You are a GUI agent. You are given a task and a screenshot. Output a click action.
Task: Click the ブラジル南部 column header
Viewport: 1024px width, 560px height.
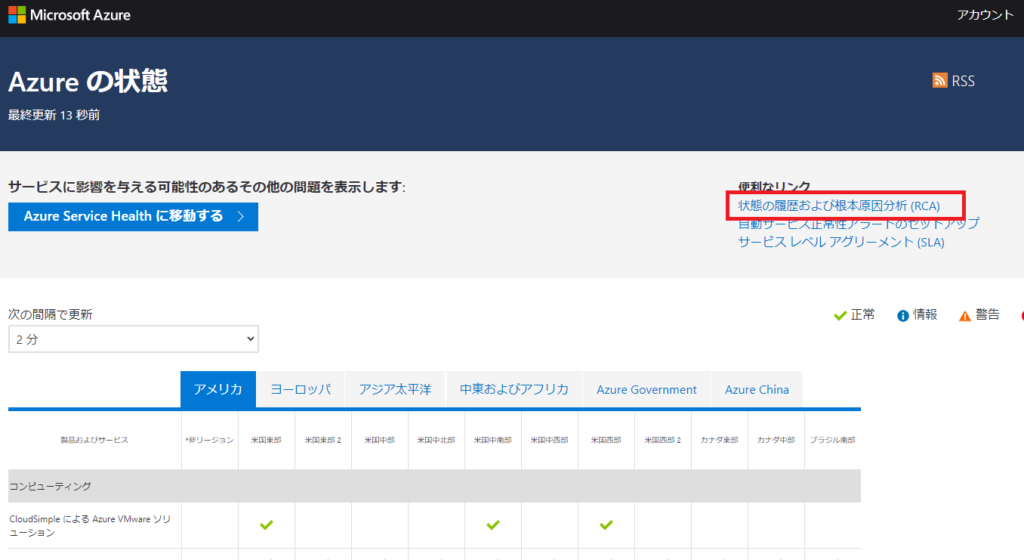click(833, 440)
